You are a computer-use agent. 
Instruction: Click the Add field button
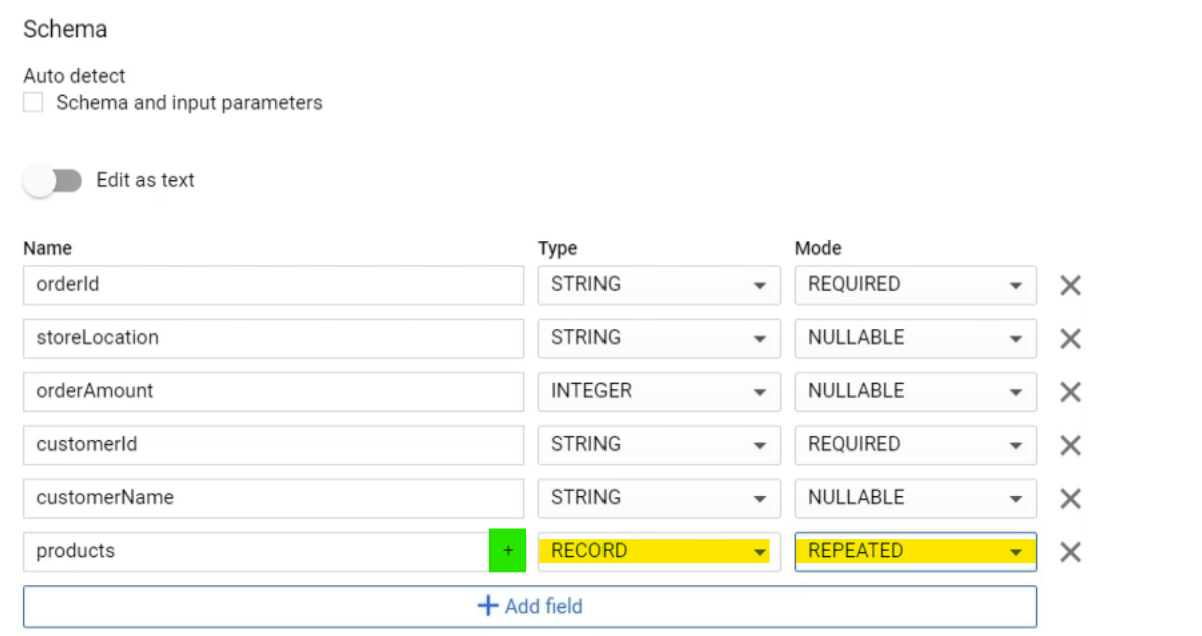tap(529, 606)
